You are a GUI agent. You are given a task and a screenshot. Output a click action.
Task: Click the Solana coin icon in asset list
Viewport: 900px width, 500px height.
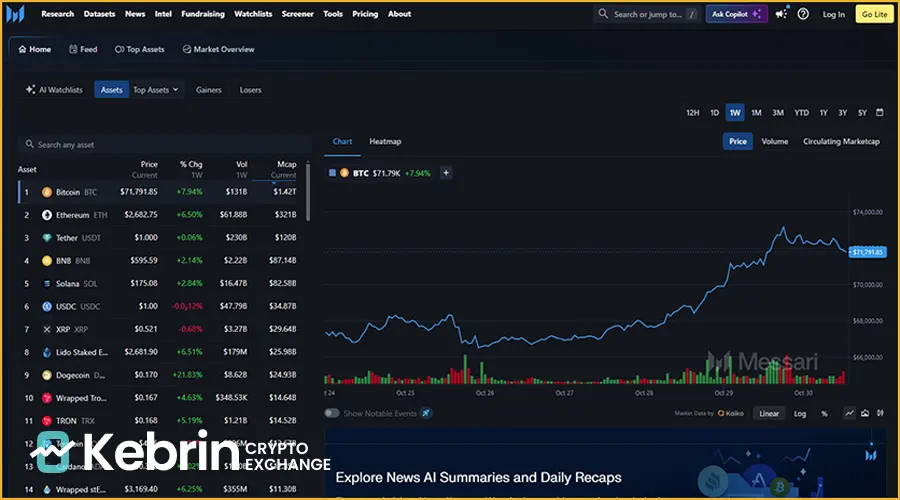coord(46,284)
